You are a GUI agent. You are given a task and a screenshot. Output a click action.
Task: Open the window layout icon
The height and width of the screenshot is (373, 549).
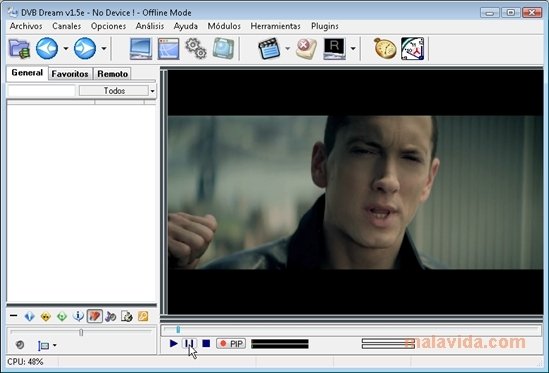tap(168, 49)
